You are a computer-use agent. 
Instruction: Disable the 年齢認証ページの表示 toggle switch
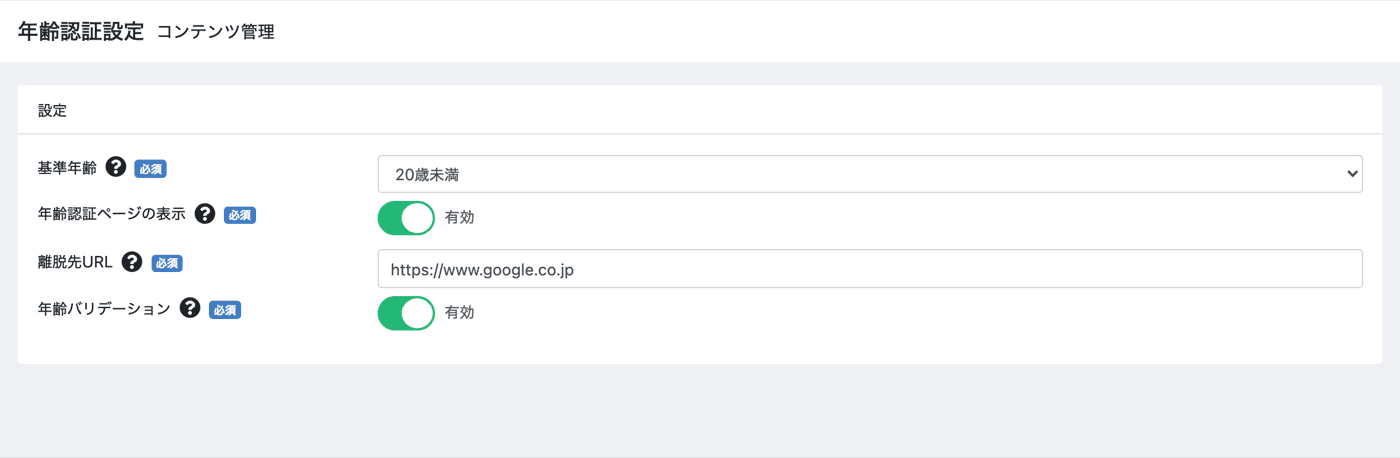coord(406,217)
